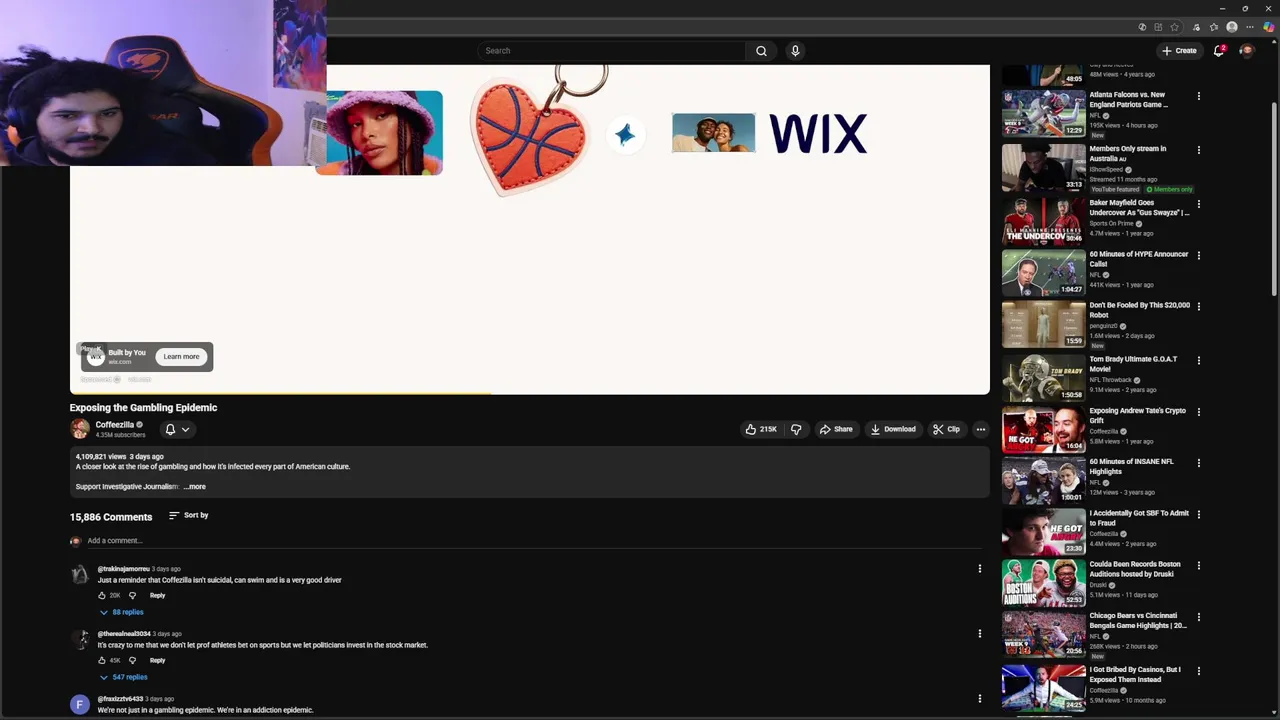
Task: Like the @trakinajamorreu comment
Action: pyautogui.click(x=102, y=595)
